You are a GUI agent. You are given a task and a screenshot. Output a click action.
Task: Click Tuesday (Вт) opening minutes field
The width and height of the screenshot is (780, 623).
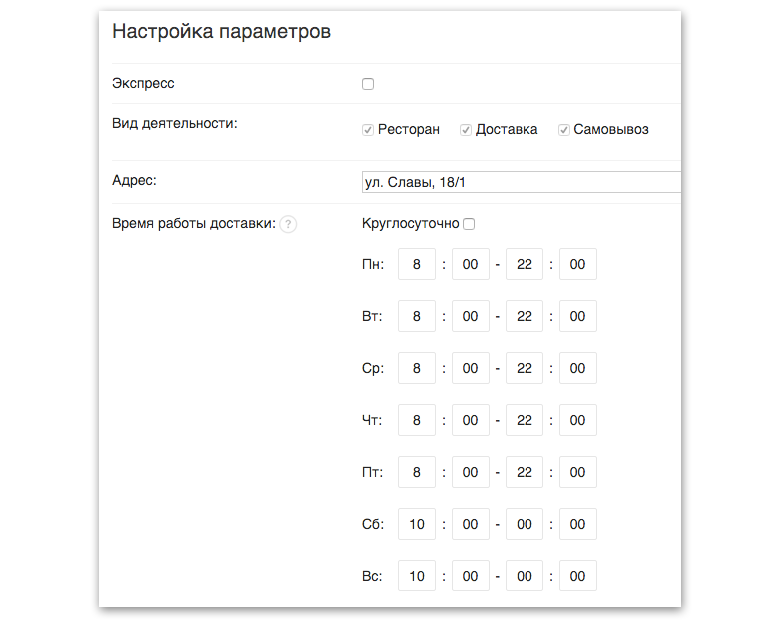coord(471,316)
